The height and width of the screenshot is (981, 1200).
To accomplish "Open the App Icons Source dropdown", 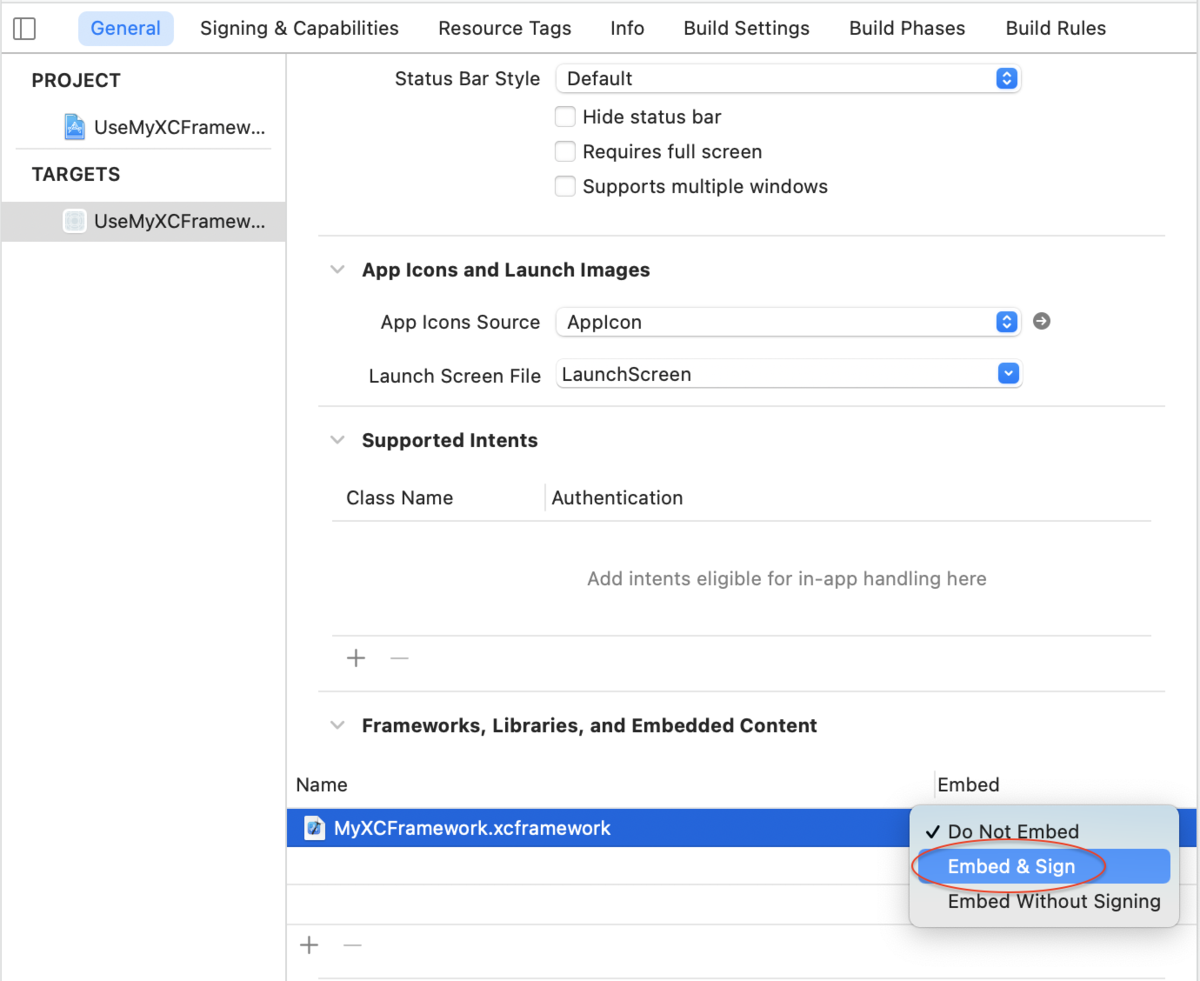I will click(788, 322).
